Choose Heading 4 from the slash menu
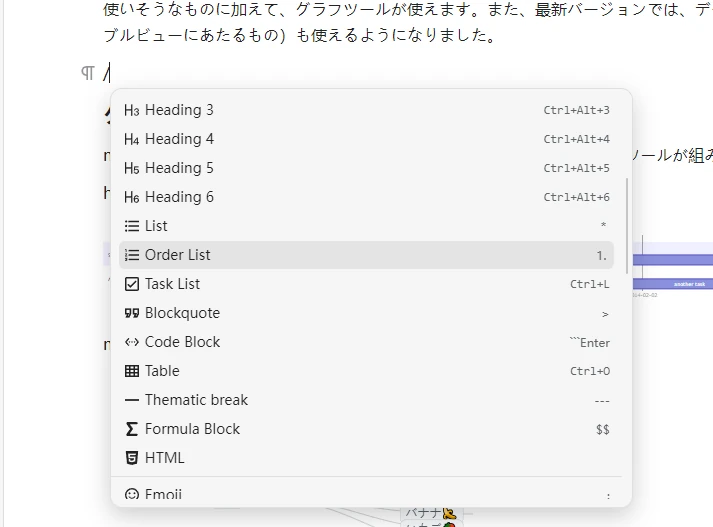This screenshot has width=713, height=527. click(x=367, y=139)
